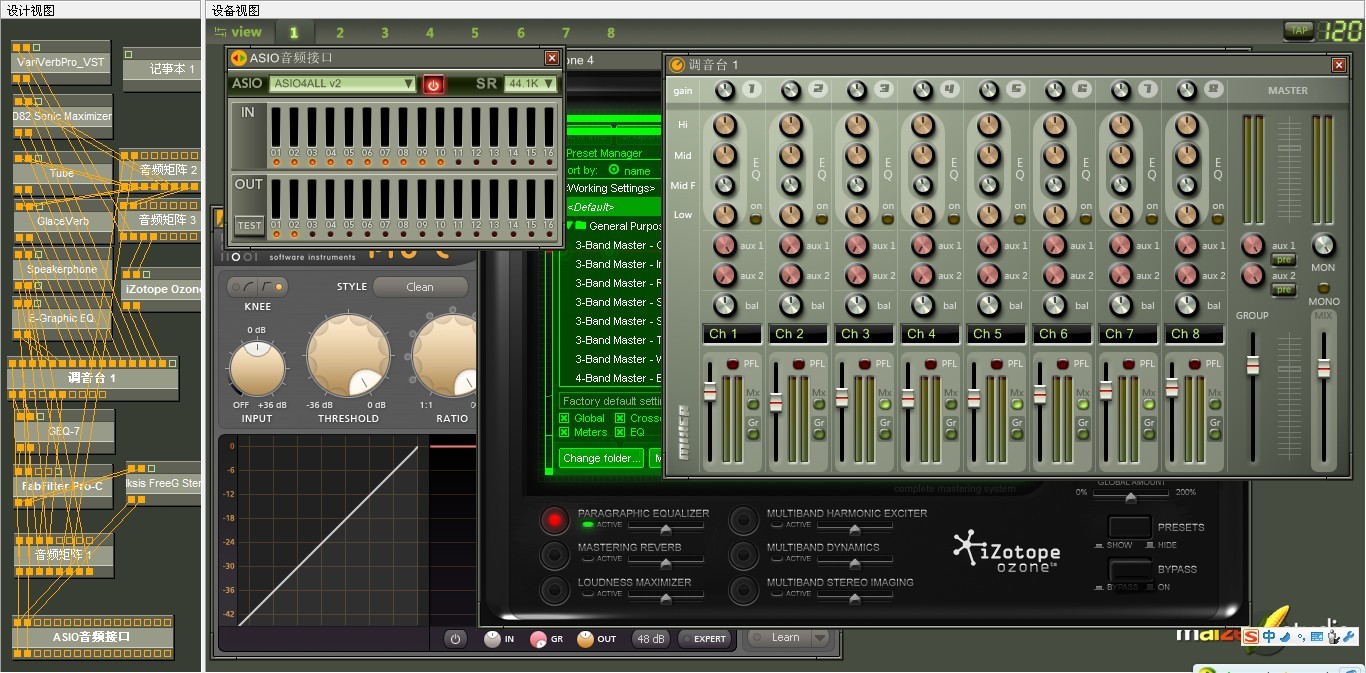Screen dimensions: 1366x673
Task: Toggle Ch 2 Mx routing button
Action: pos(820,405)
